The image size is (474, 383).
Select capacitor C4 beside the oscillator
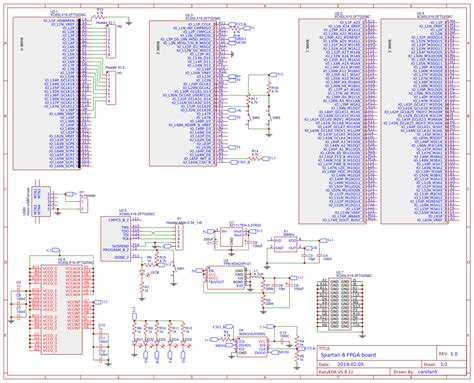tap(319, 256)
